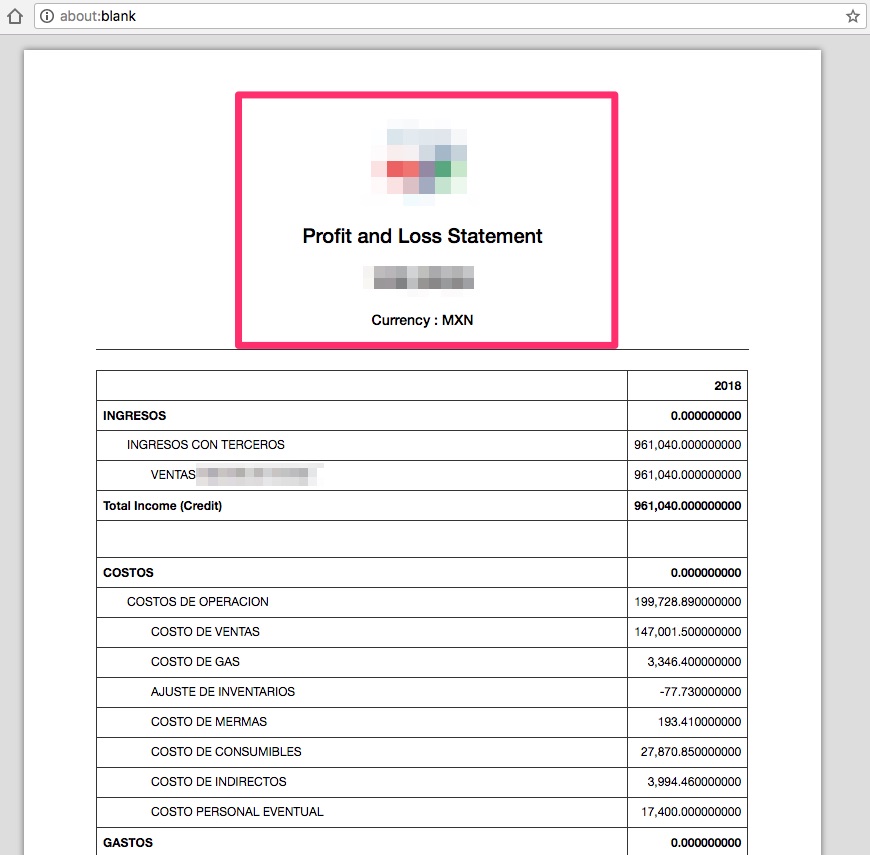
Task: Select the Currency : MXN label
Action: point(422,320)
